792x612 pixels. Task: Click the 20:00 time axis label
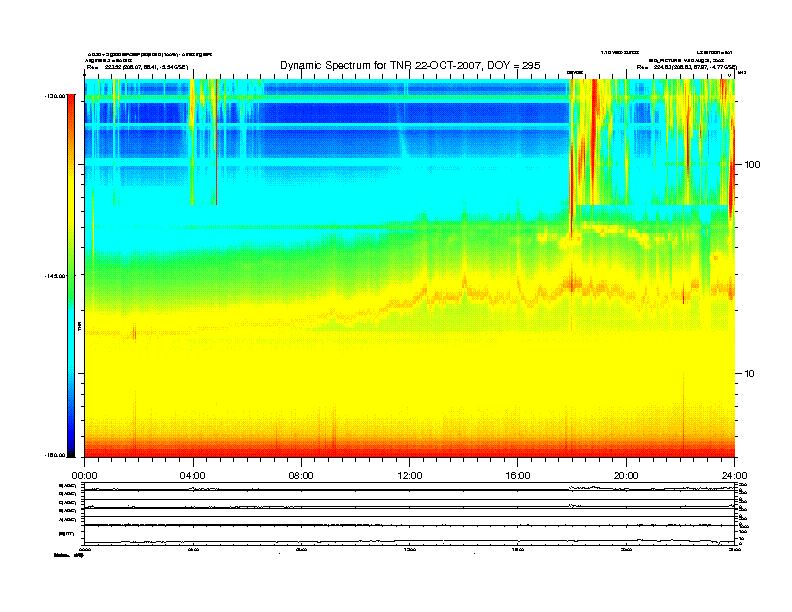point(626,476)
